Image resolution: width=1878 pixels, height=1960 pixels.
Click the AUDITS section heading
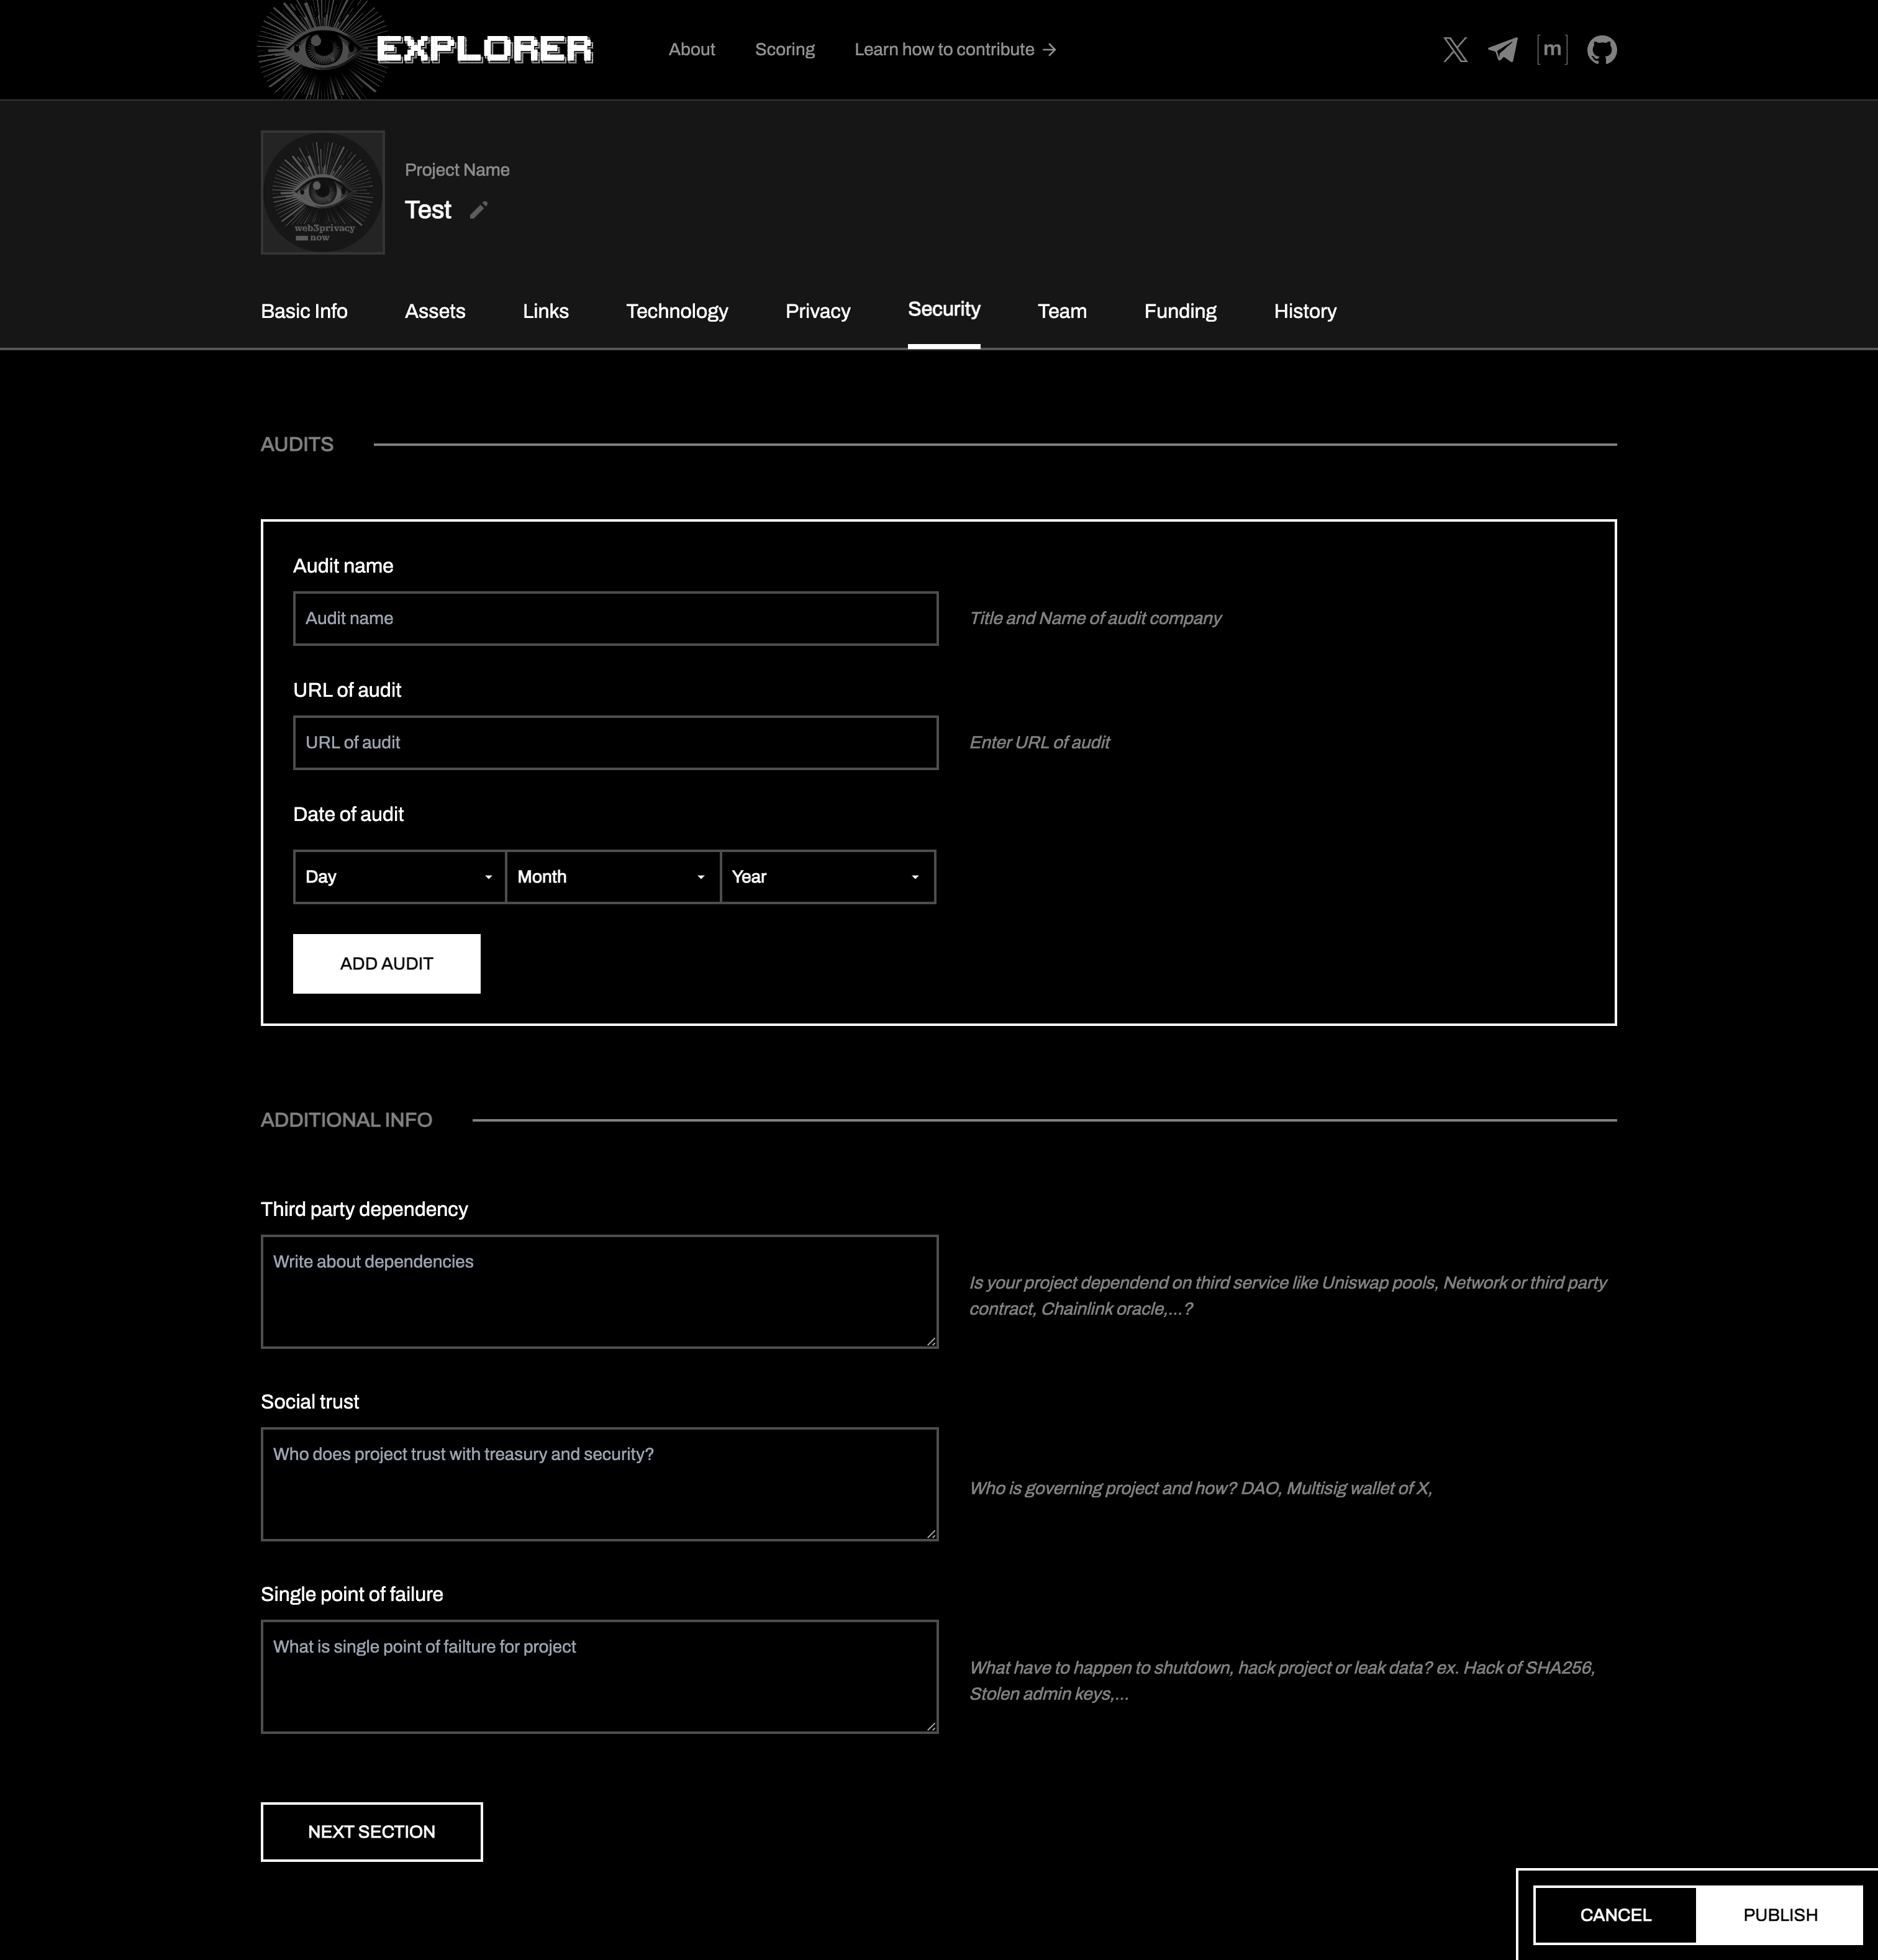(297, 444)
